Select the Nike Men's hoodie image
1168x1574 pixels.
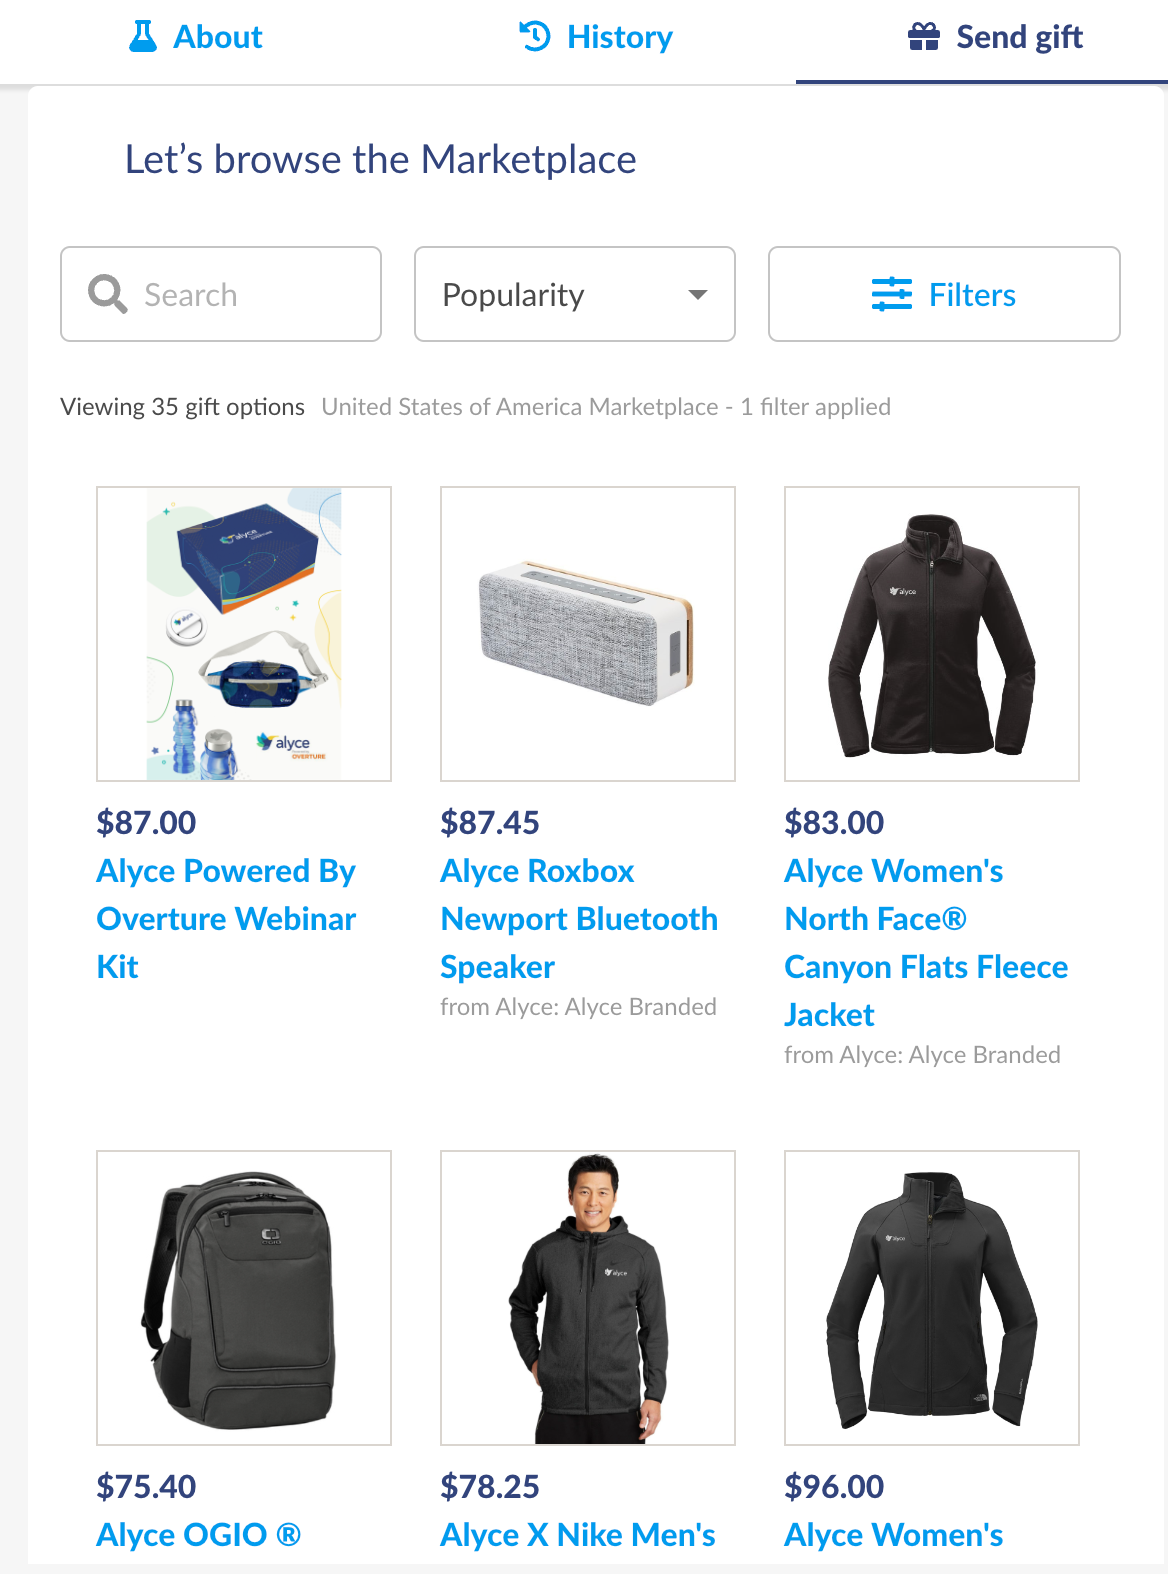pos(588,1298)
